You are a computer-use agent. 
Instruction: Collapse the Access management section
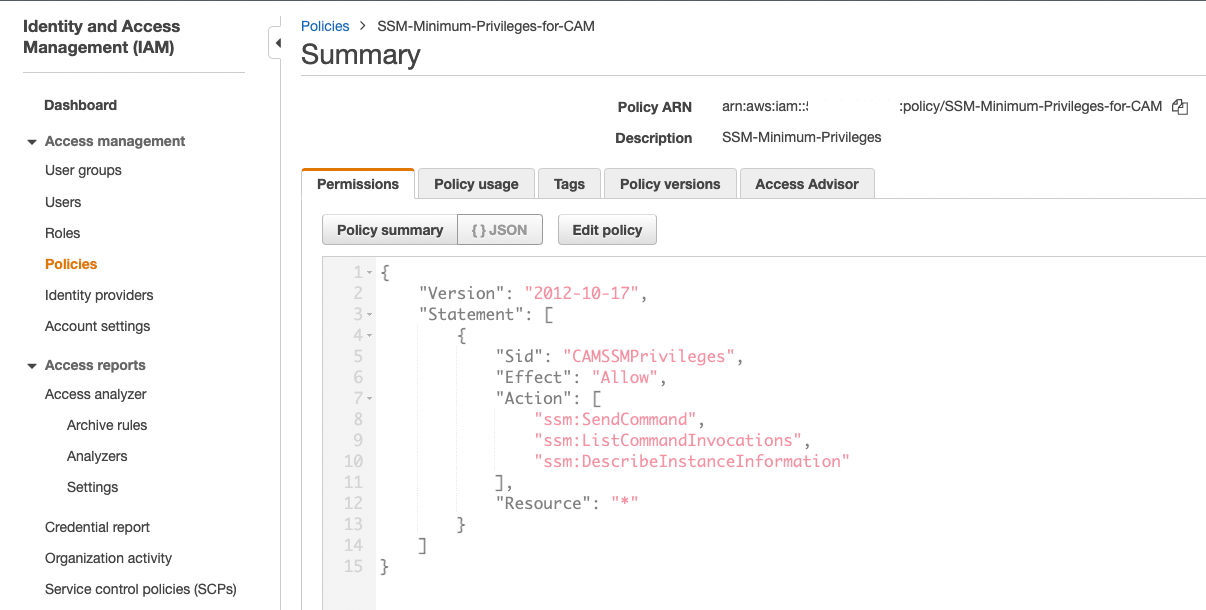(31, 141)
